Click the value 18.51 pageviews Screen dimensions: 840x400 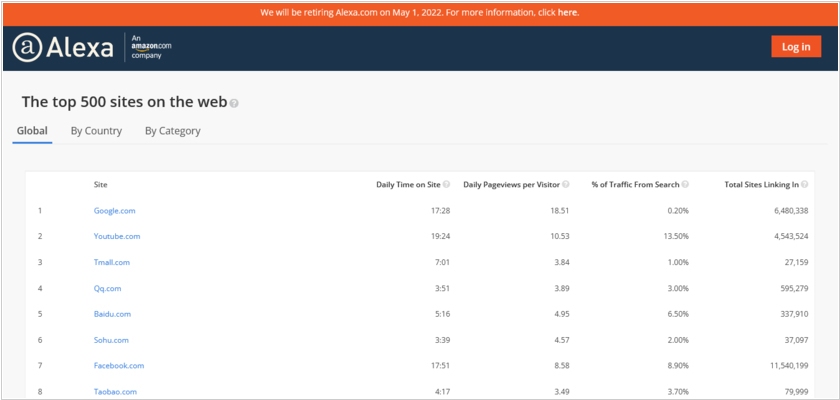click(x=560, y=210)
